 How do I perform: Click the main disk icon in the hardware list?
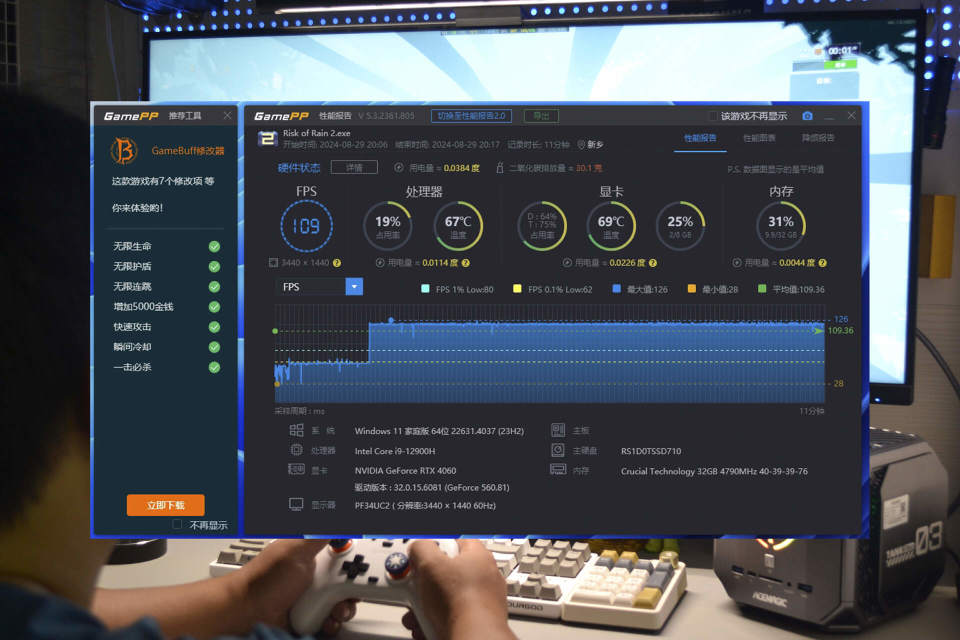click(558, 450)
